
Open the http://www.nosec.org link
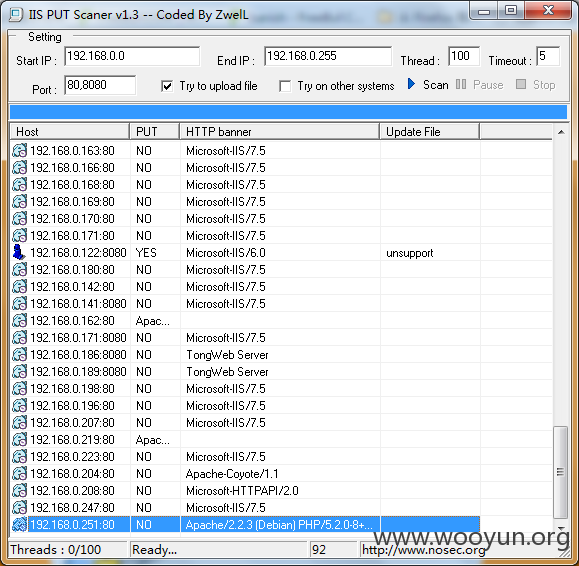[424, 550]
